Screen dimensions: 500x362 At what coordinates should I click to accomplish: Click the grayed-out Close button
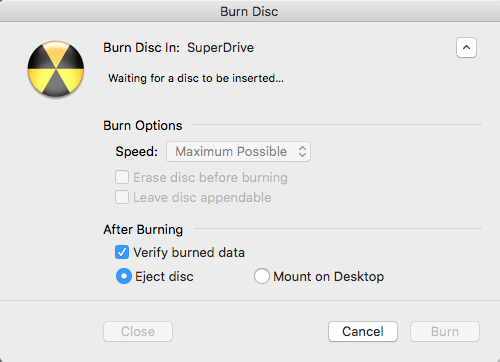(x=138, y=332)
